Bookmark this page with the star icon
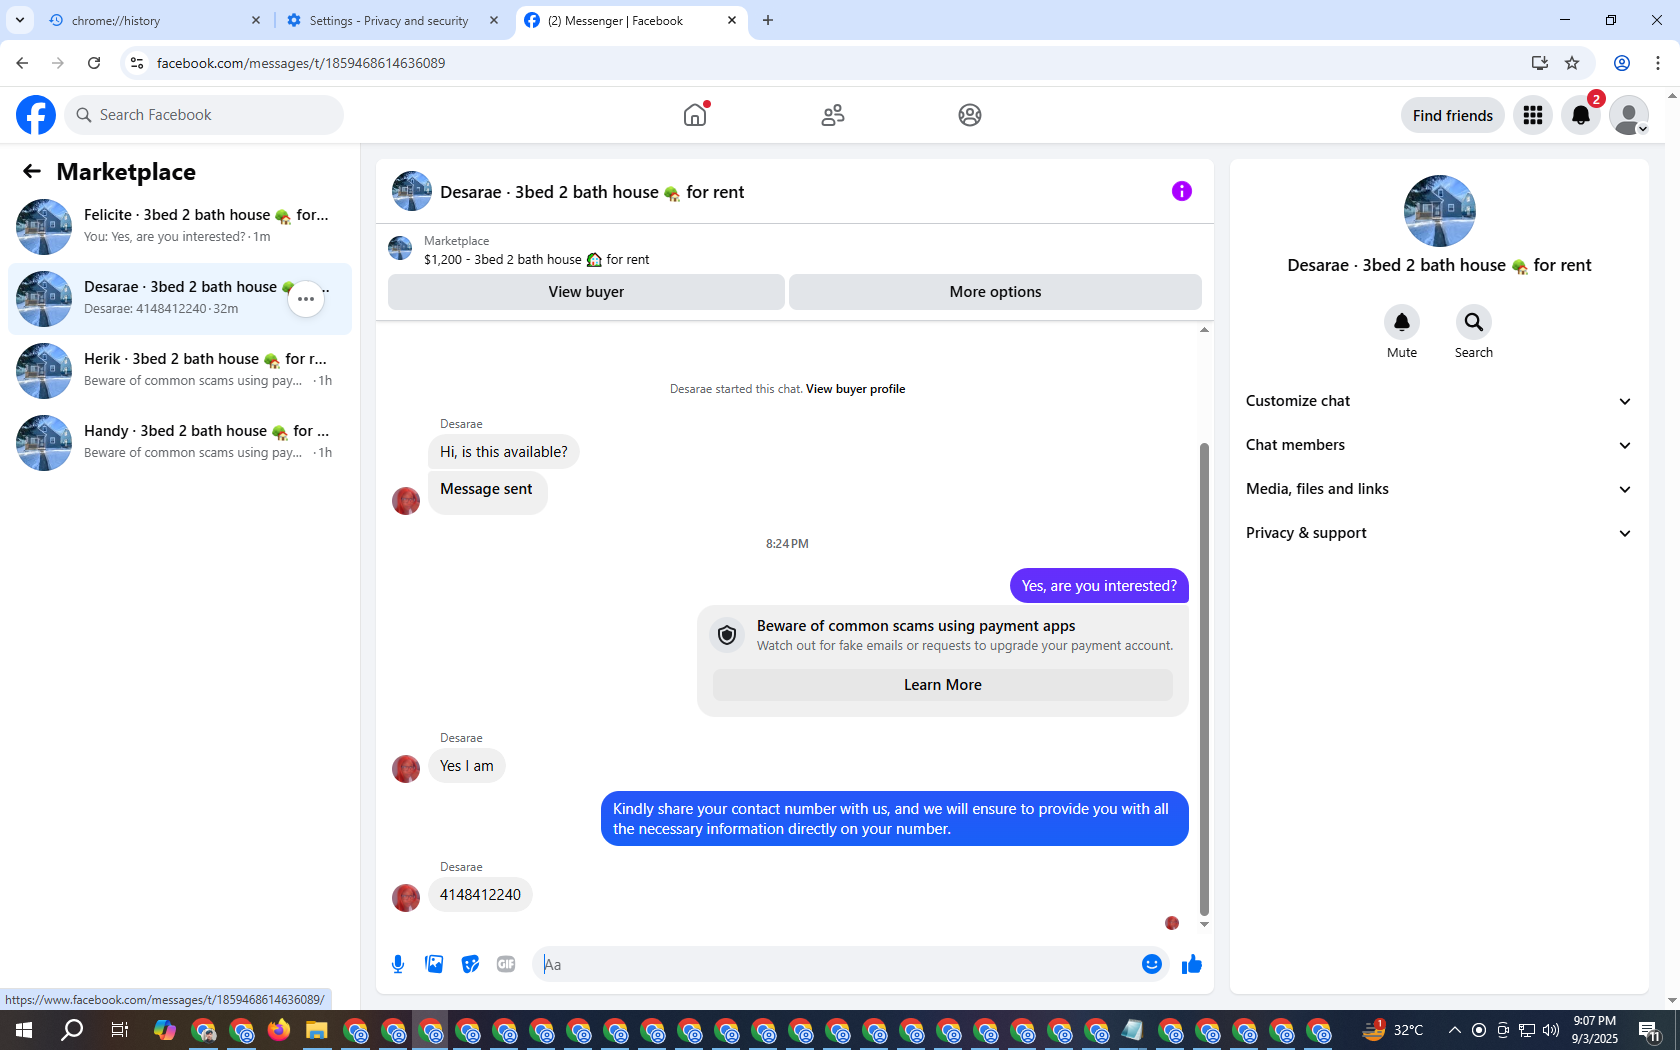Image resolution: width=1680 pixels, height=1050 pixels. coord(1572,63)
